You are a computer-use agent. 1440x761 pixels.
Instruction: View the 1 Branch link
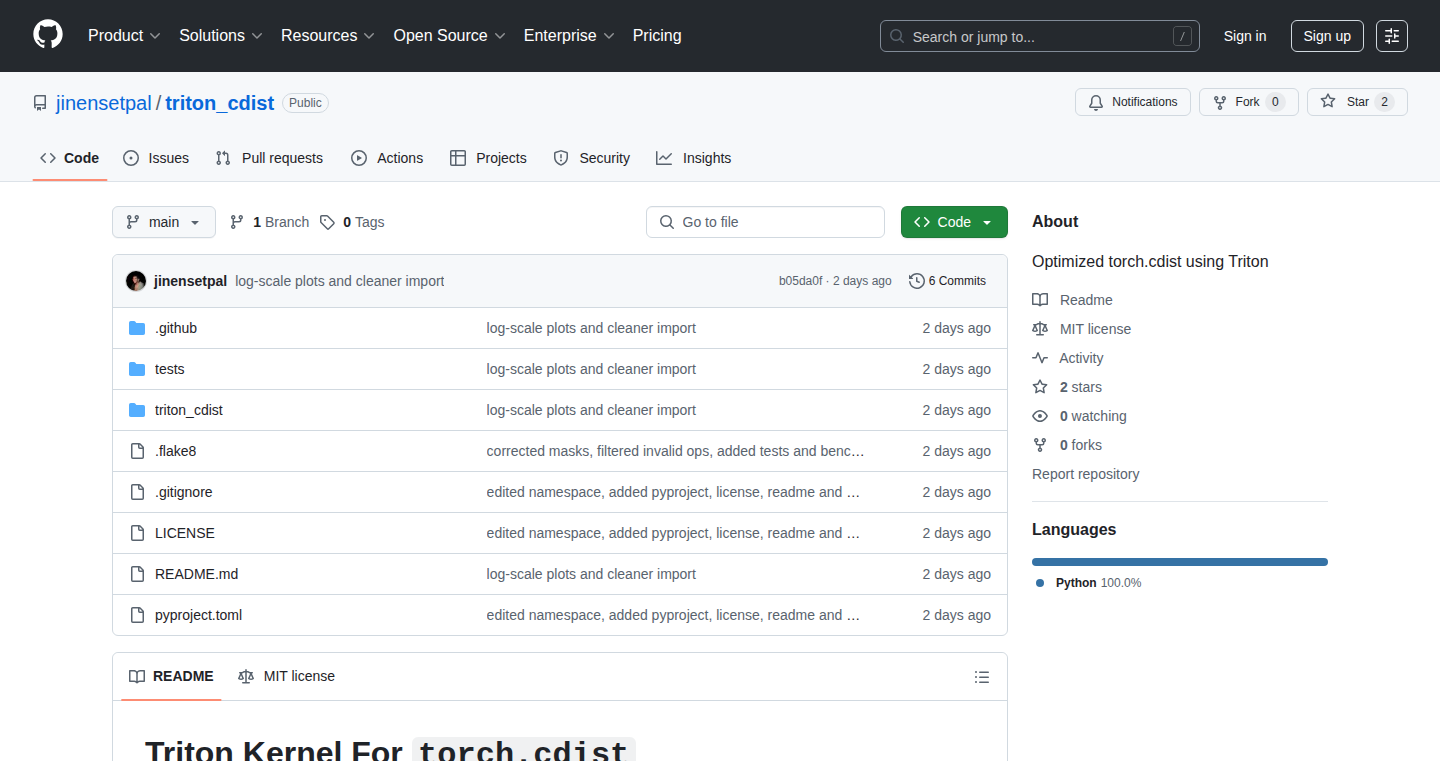pos(269,222)
